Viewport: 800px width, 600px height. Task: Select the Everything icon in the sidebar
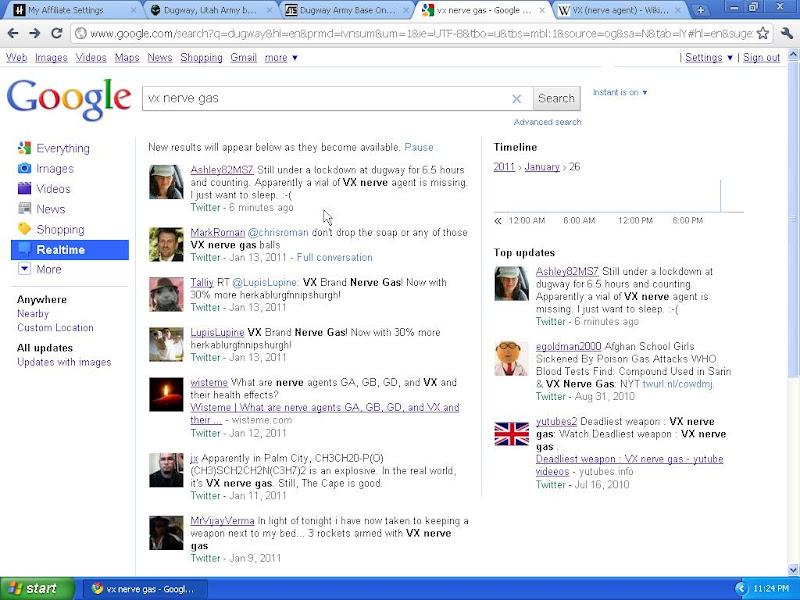[x=24, y=148]
